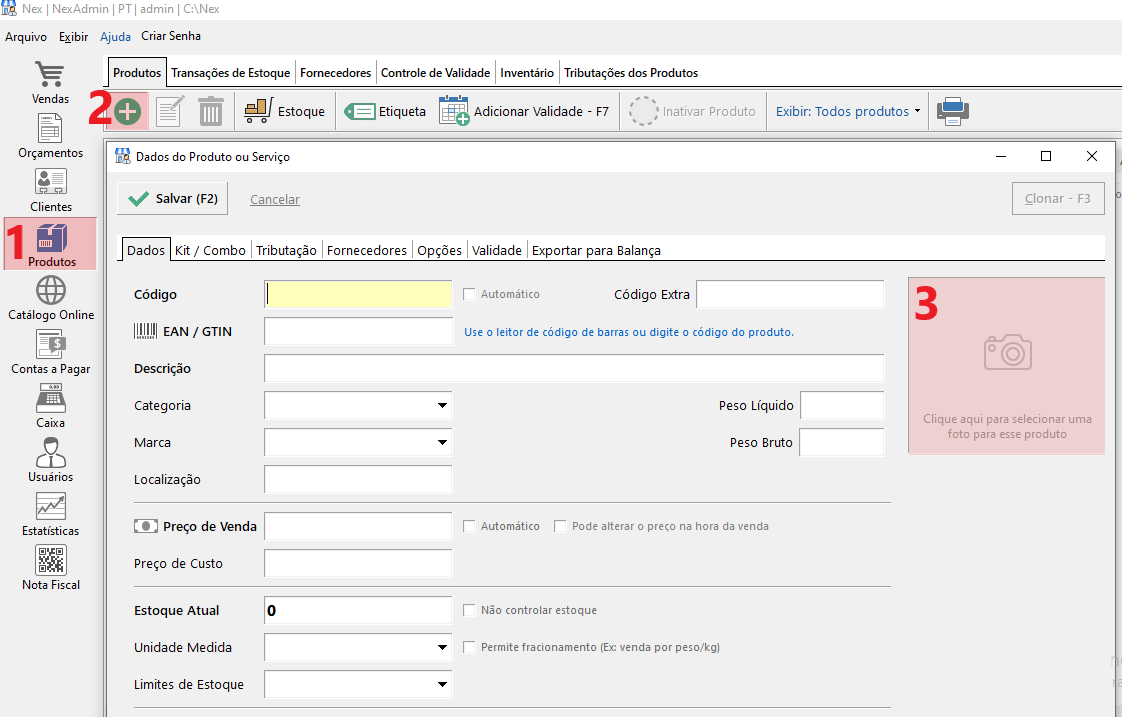This screenshot has width=1122, height=717.
Task: Click the product photo placeholder area
Action: 1006,366
